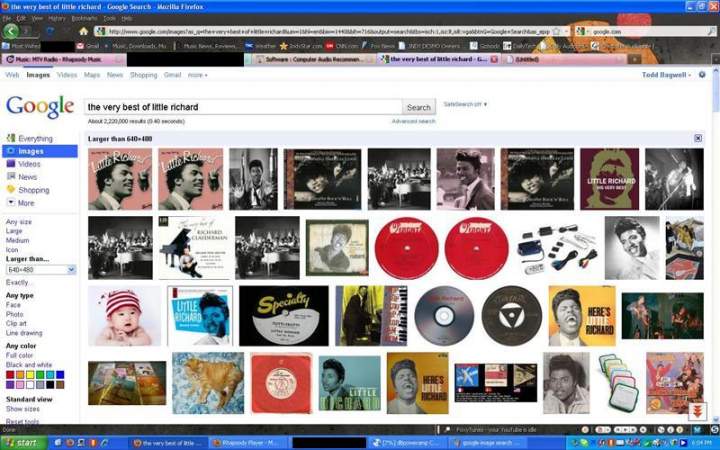Screen dimensions: 720x450
Task: Click Maps in Google top bar
Action: [92, 74]
